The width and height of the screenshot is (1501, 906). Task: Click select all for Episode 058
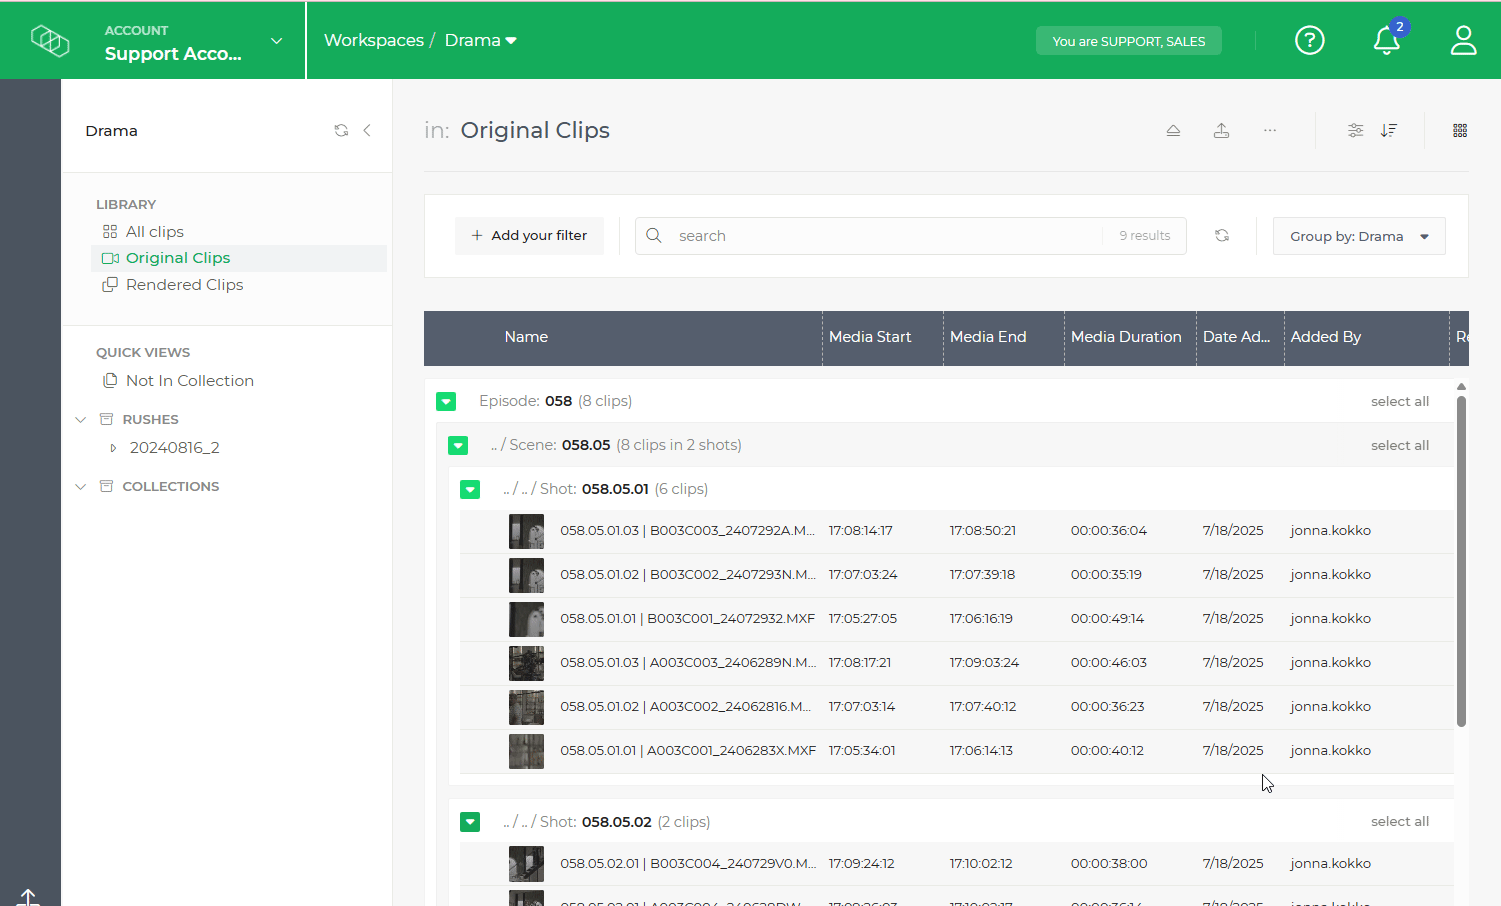1400,400
